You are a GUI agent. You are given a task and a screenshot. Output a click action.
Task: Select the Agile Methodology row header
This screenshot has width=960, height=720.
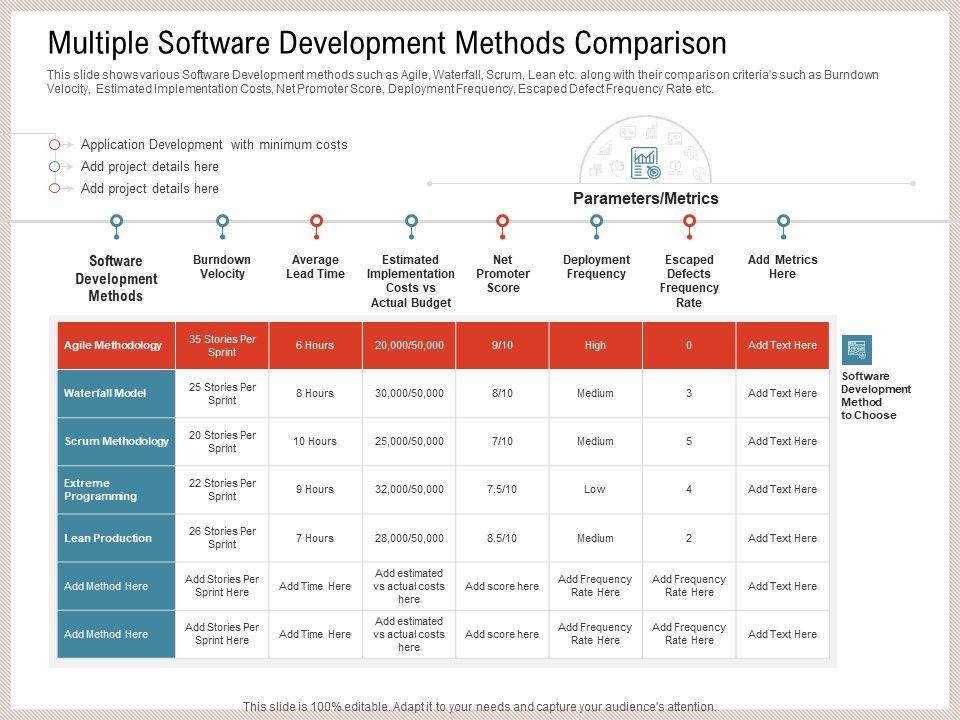click(116, 346)
